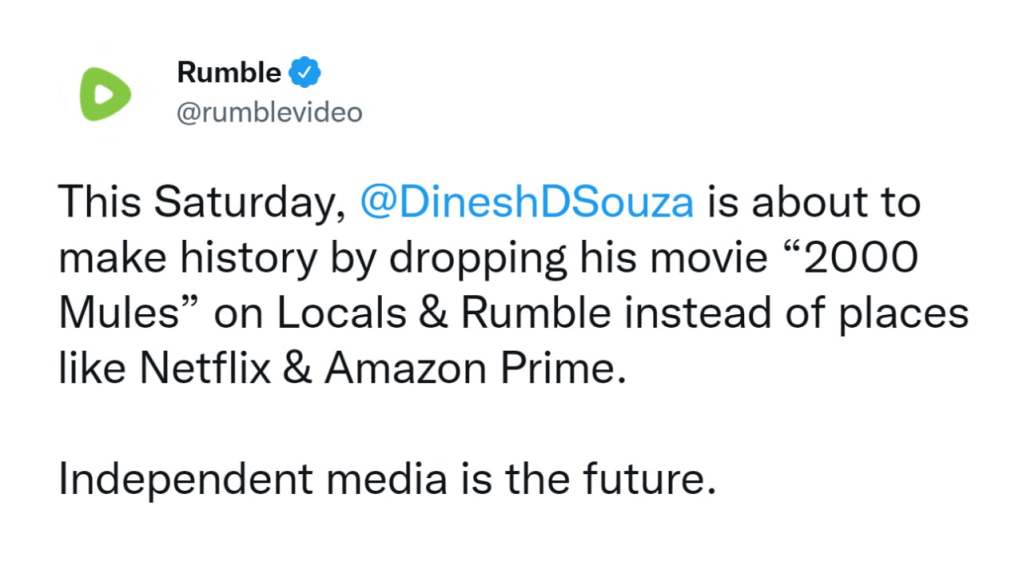Click the word "Locals" in tweet body
The image size is (1023, 562).
click(343, 313)
